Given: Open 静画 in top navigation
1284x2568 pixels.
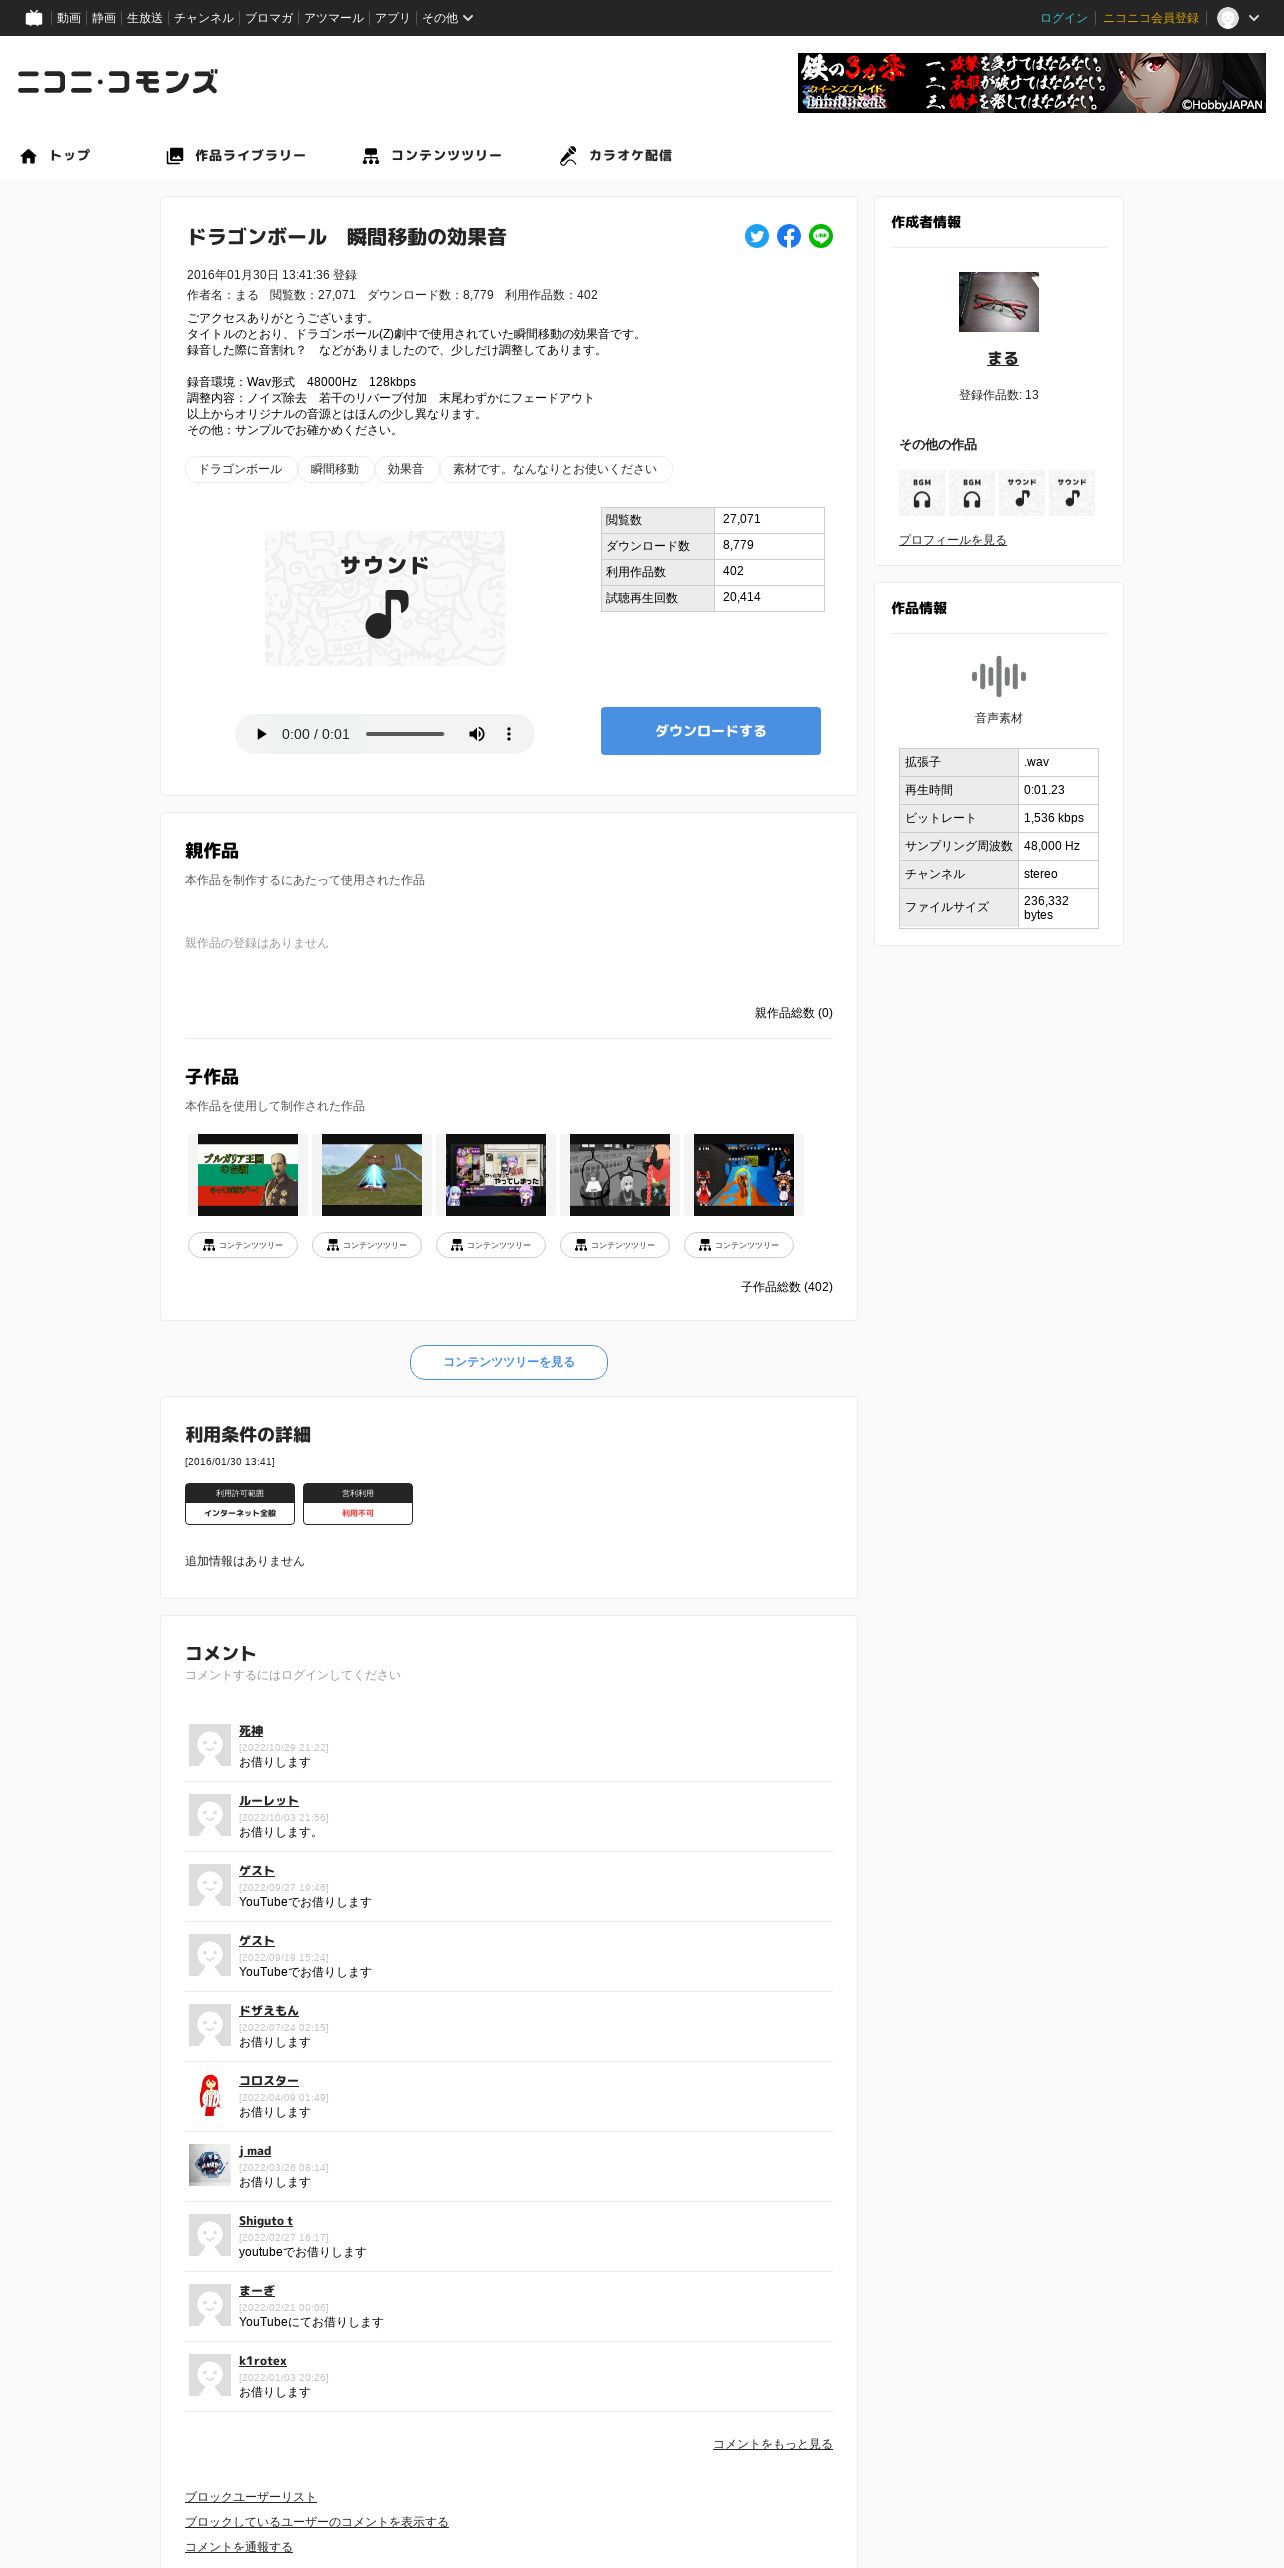Looking at the screenshot, I should 104,18.
